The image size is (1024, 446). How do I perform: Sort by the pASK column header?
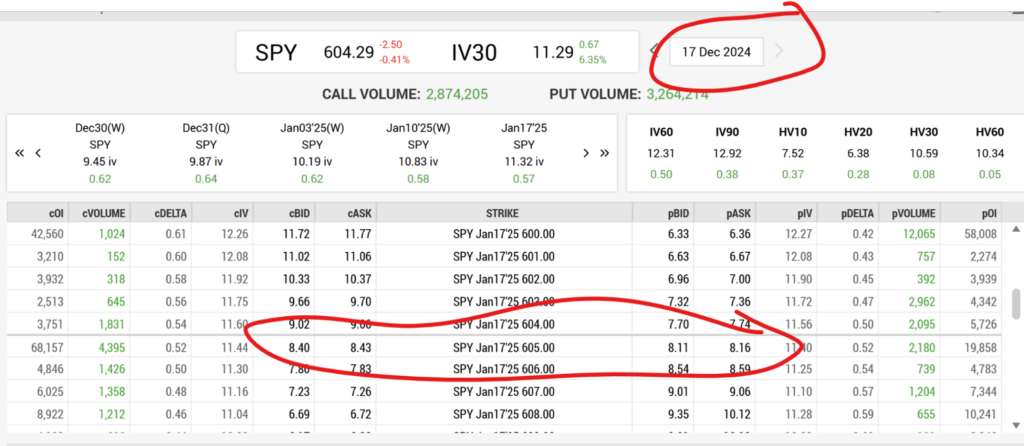pos(724,213)
